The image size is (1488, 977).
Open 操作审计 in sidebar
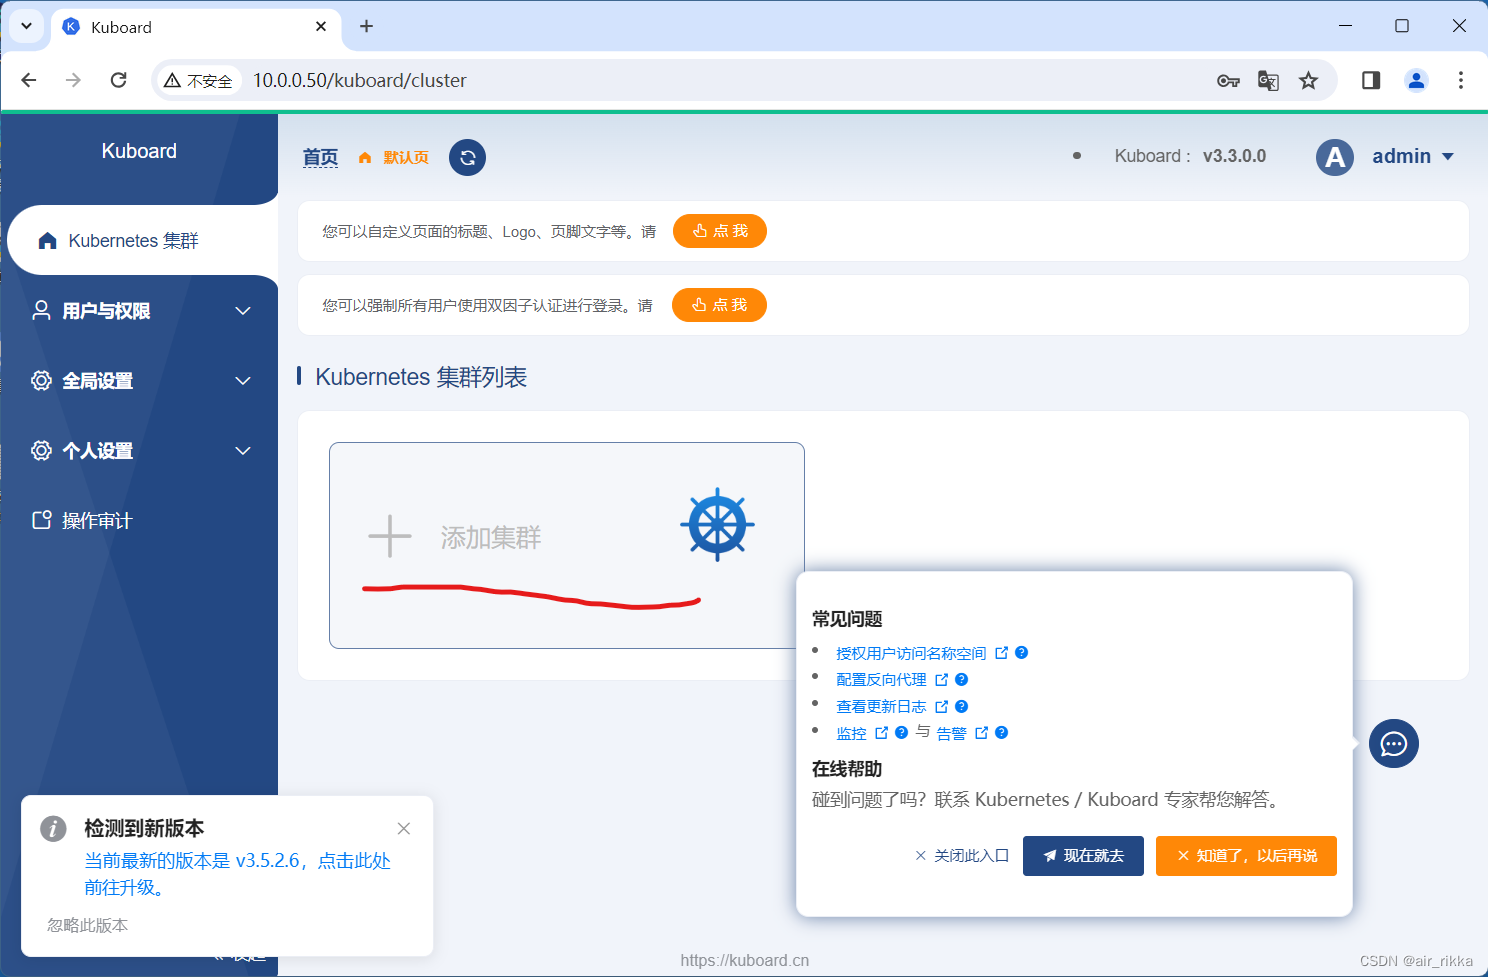pos(141,520)
